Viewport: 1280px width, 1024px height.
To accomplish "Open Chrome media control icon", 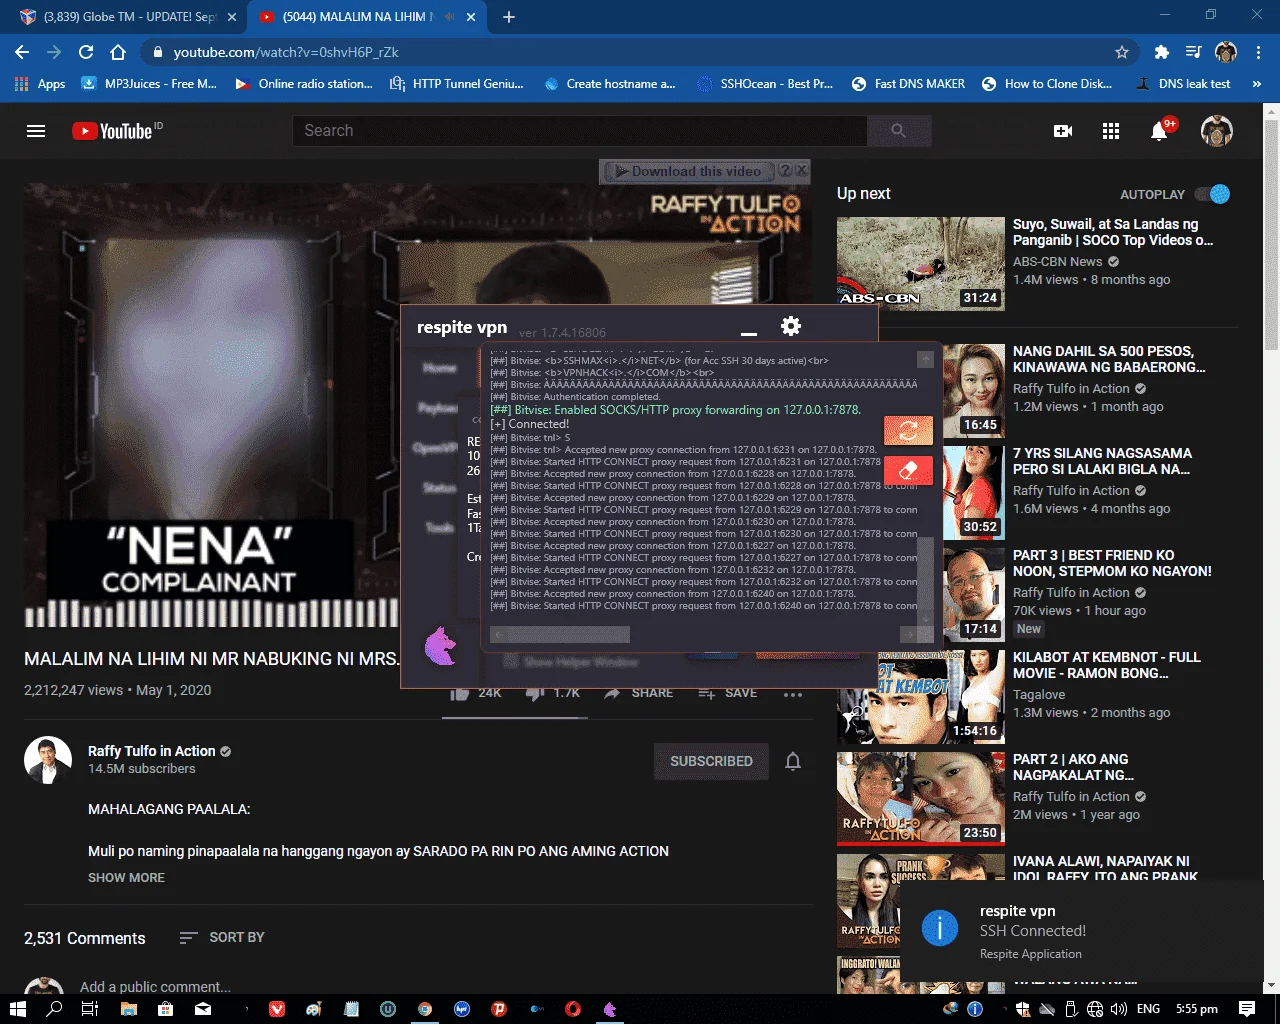I will click(1193, 52).
